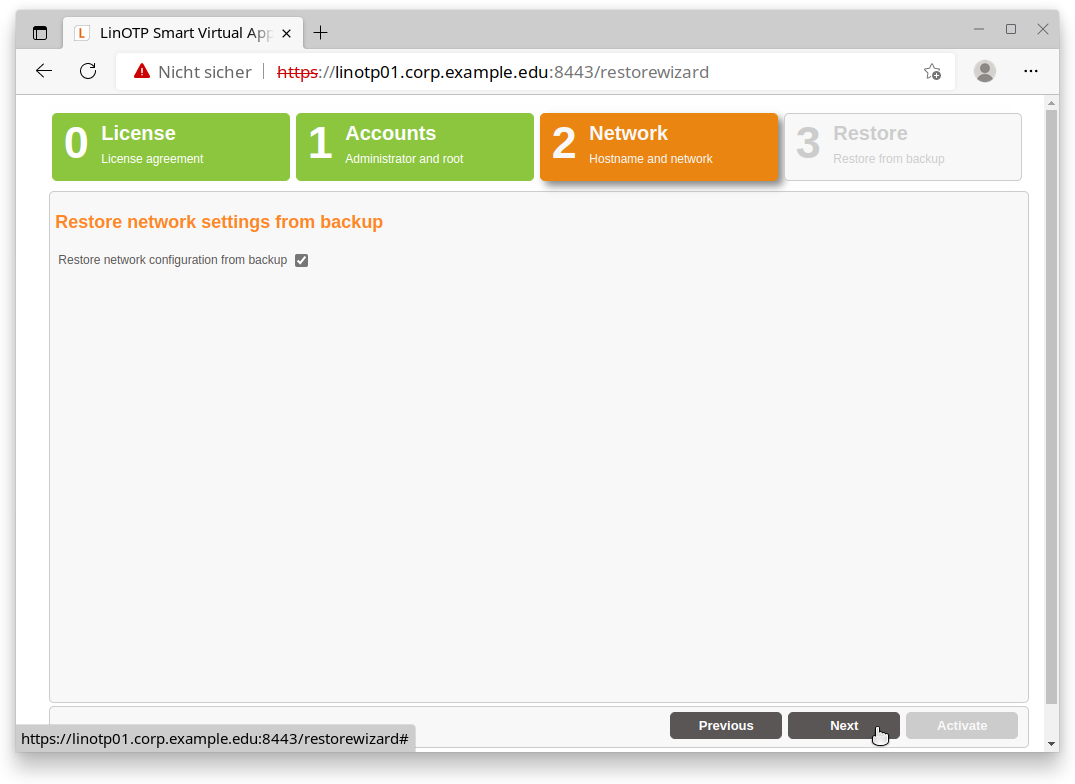Image resolution: width=1075 pixels, height=784 pixels.
Task: Go to step 0 License
Action: [171, 146]
